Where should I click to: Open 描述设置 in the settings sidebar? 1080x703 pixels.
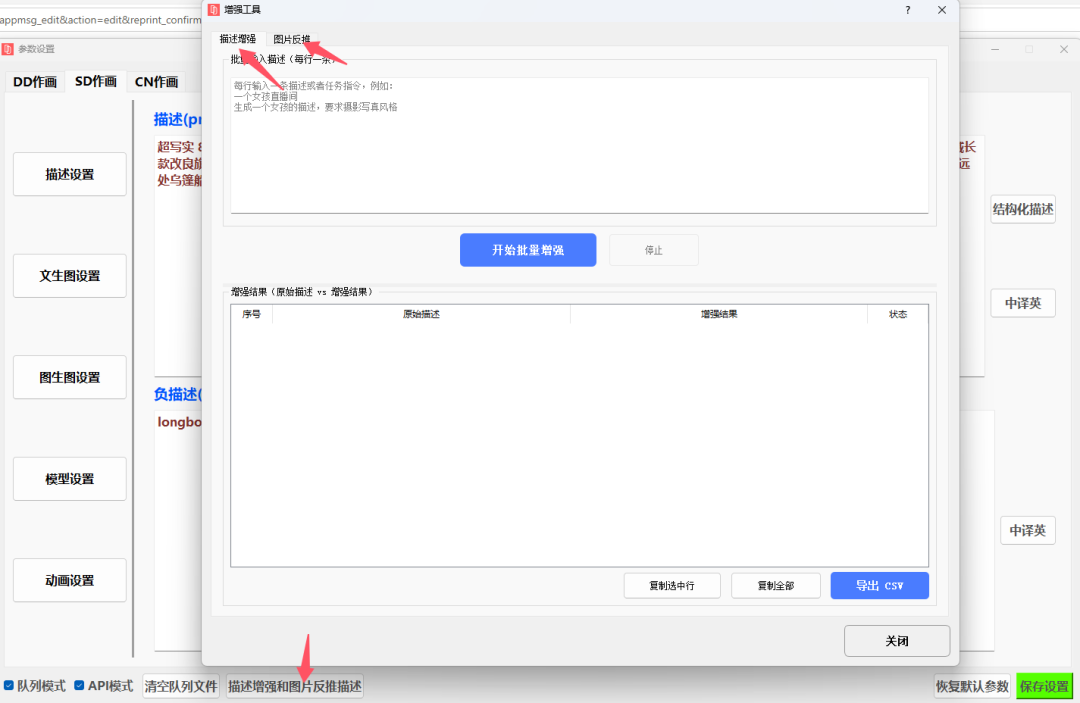click(x=70, y=174)
